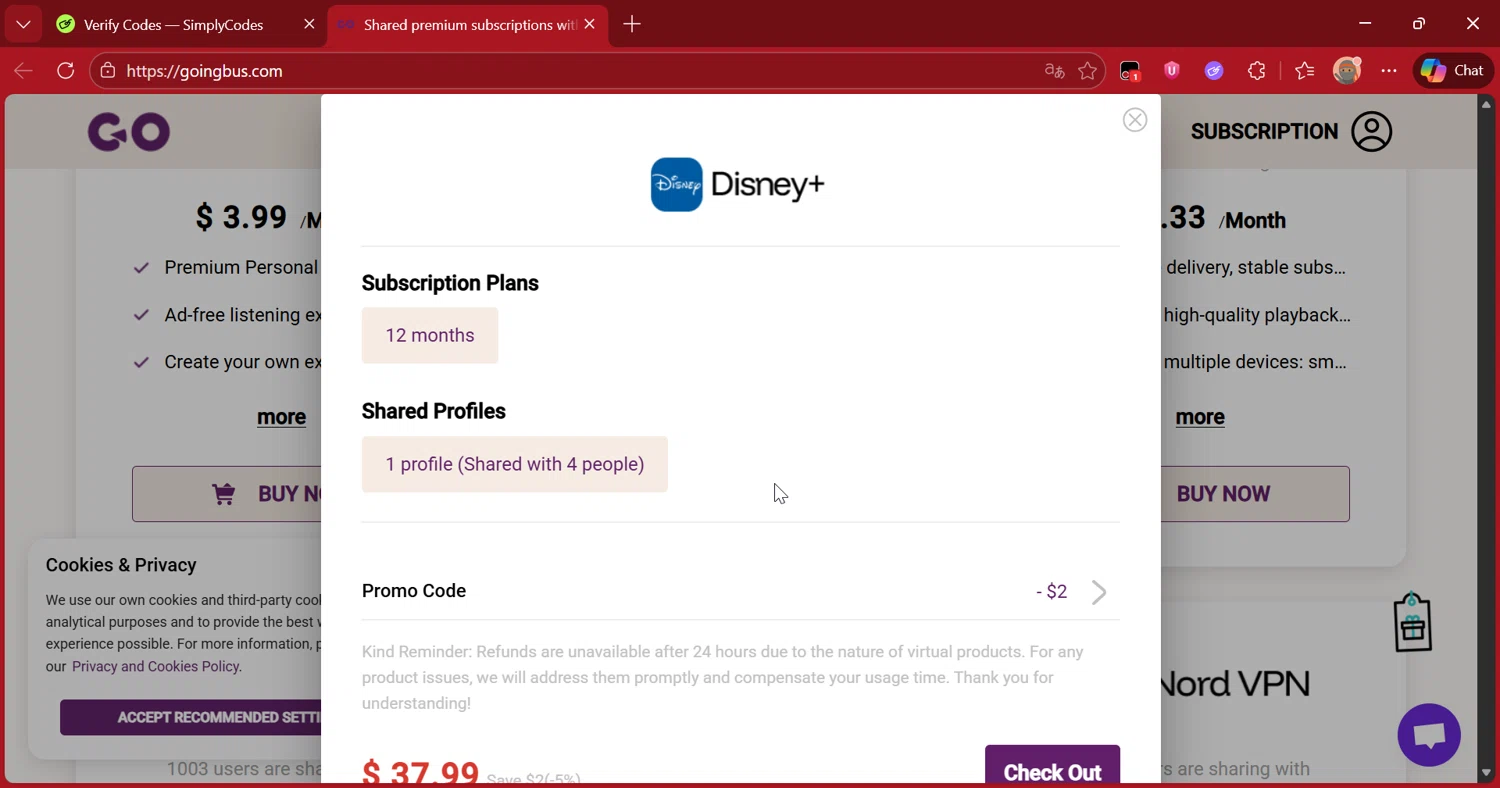The height and width of the screenshot is (788, 1500).
Task: View site information lock icon
Action: tap(108, 71)
